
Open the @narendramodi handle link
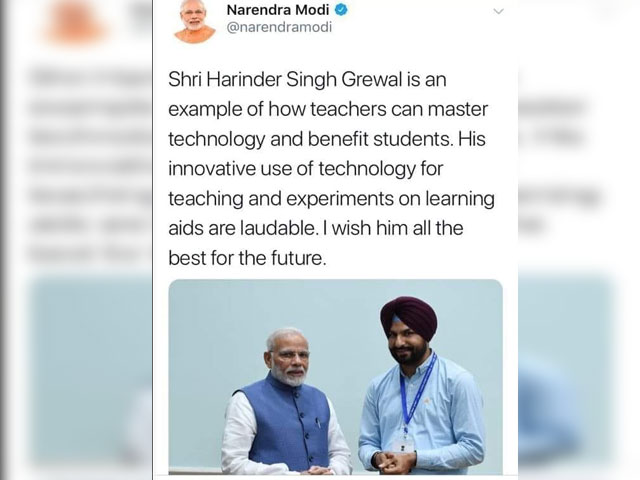point(279,27)
